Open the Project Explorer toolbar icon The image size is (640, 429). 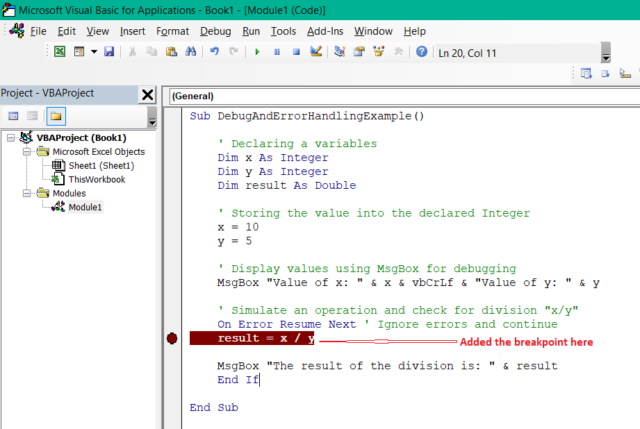(x=340, y=51)
